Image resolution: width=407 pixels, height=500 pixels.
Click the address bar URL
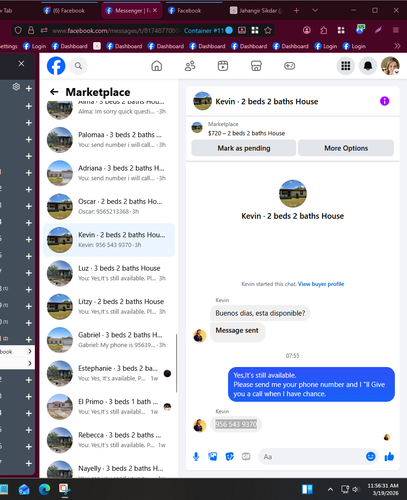pyautogui.click(x=115, y=31)
